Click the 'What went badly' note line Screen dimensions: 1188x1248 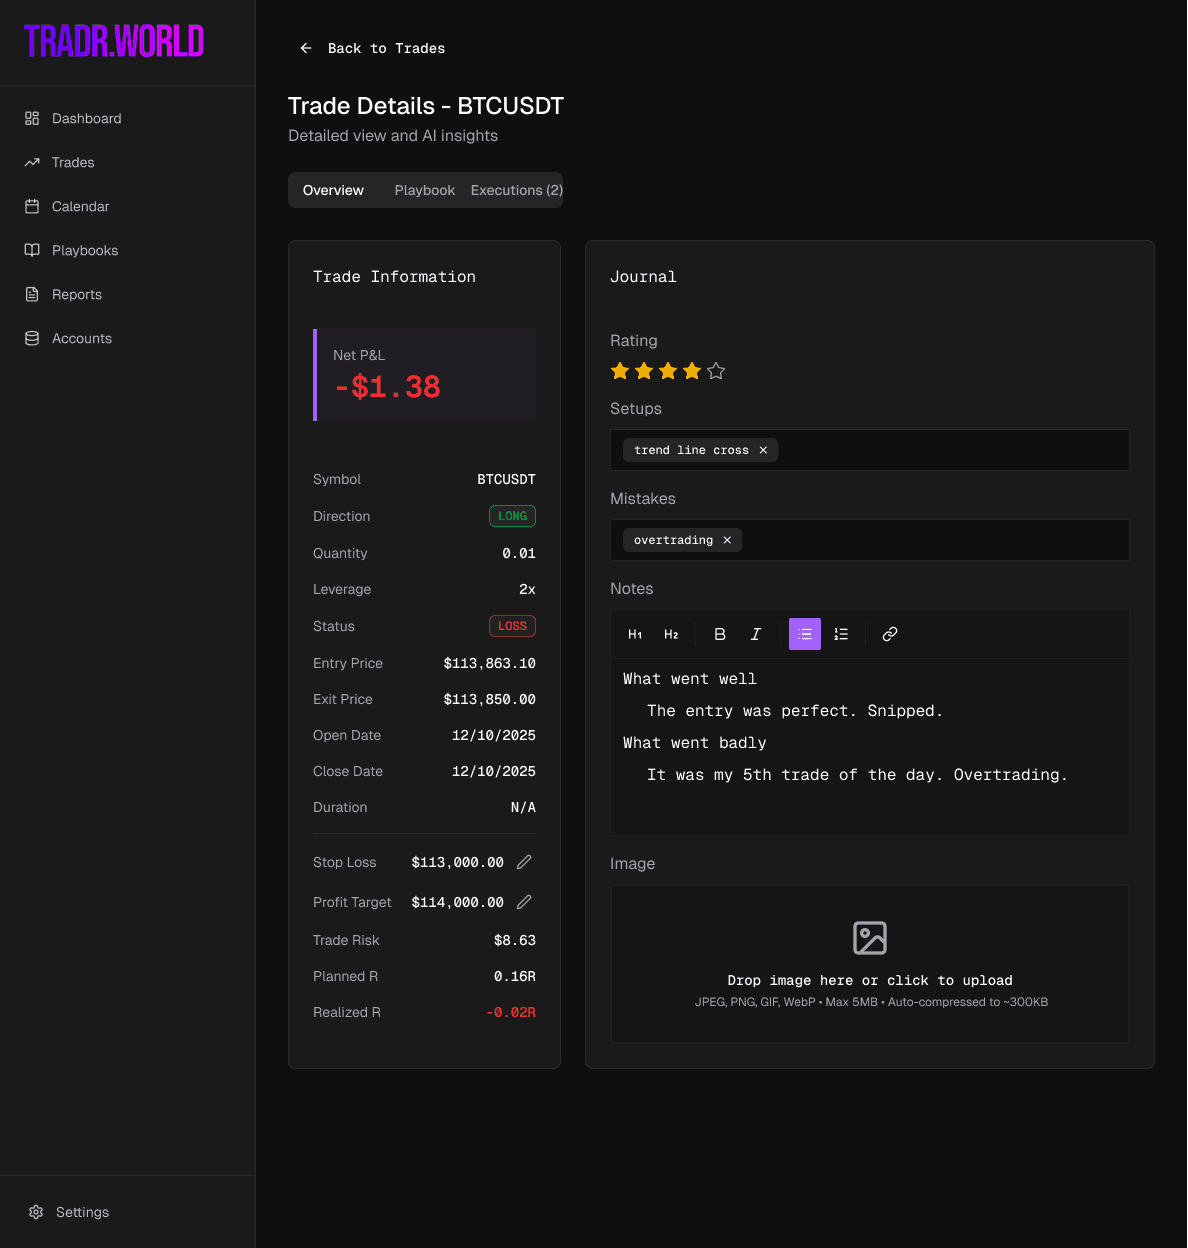[695, 743]
